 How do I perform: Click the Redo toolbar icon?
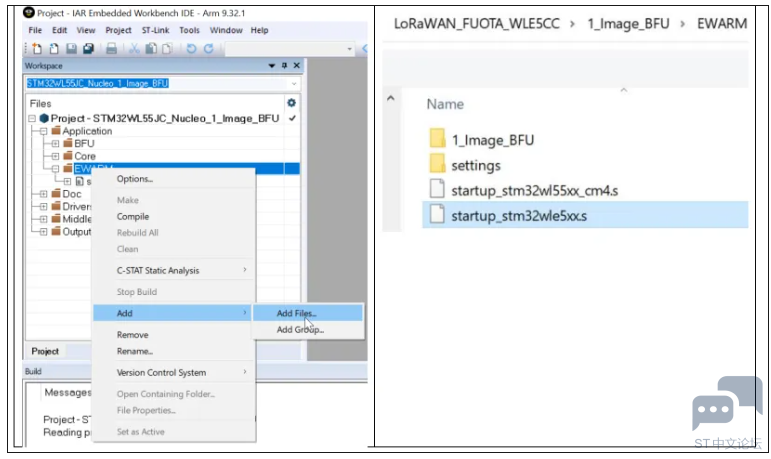tap(208, 48)
